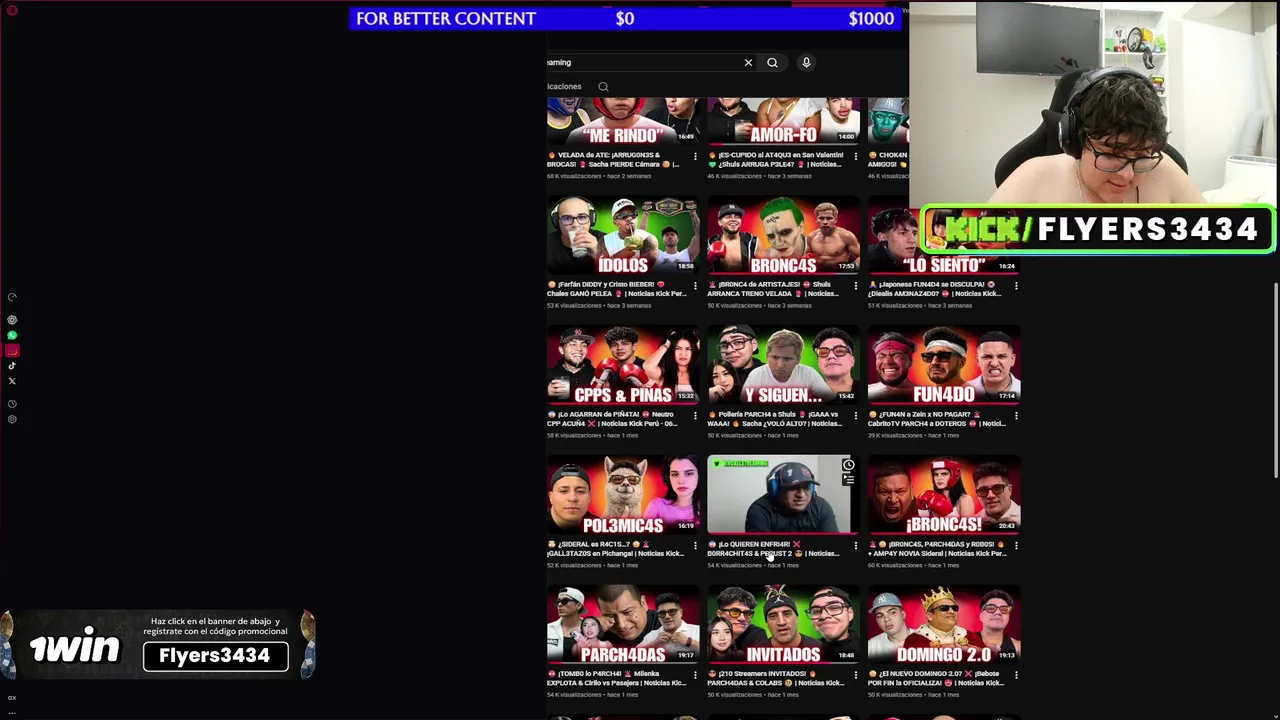Play the Joker BRONC4S thumbnail video
This screenshot has width=1280, height=720.
784,235
